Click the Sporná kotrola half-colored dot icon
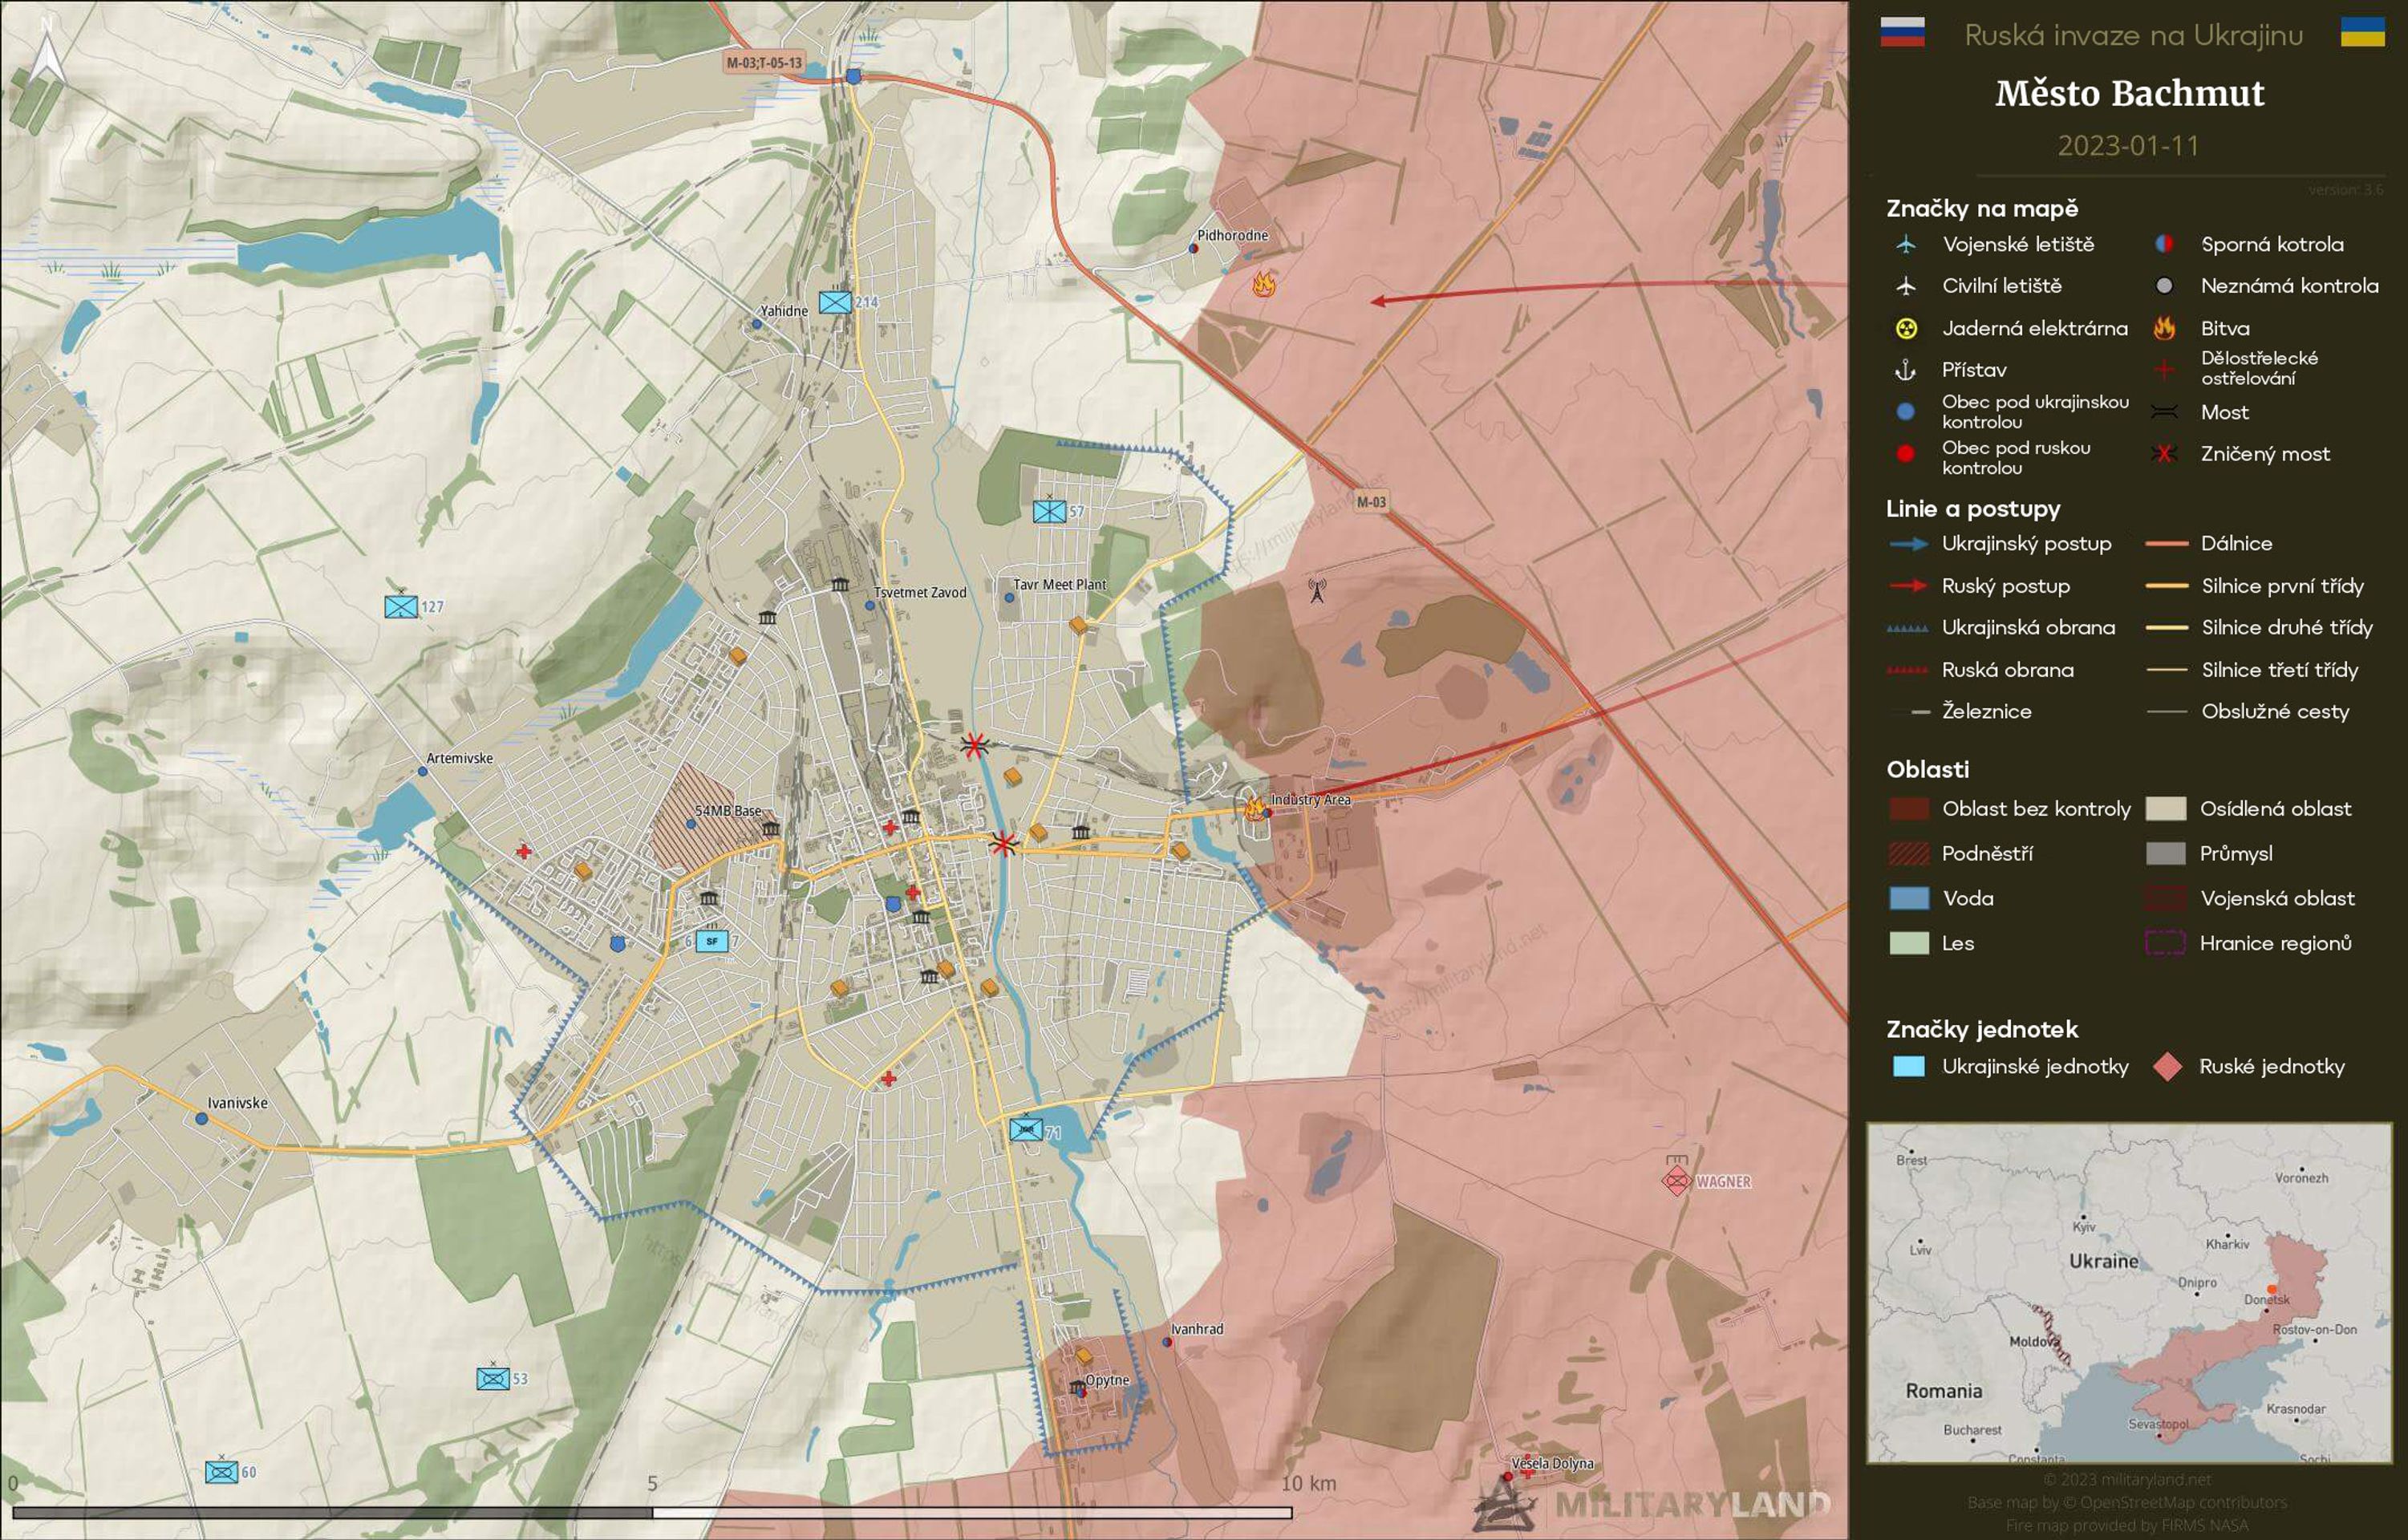2408x1540 pixels. point(2164,244)
